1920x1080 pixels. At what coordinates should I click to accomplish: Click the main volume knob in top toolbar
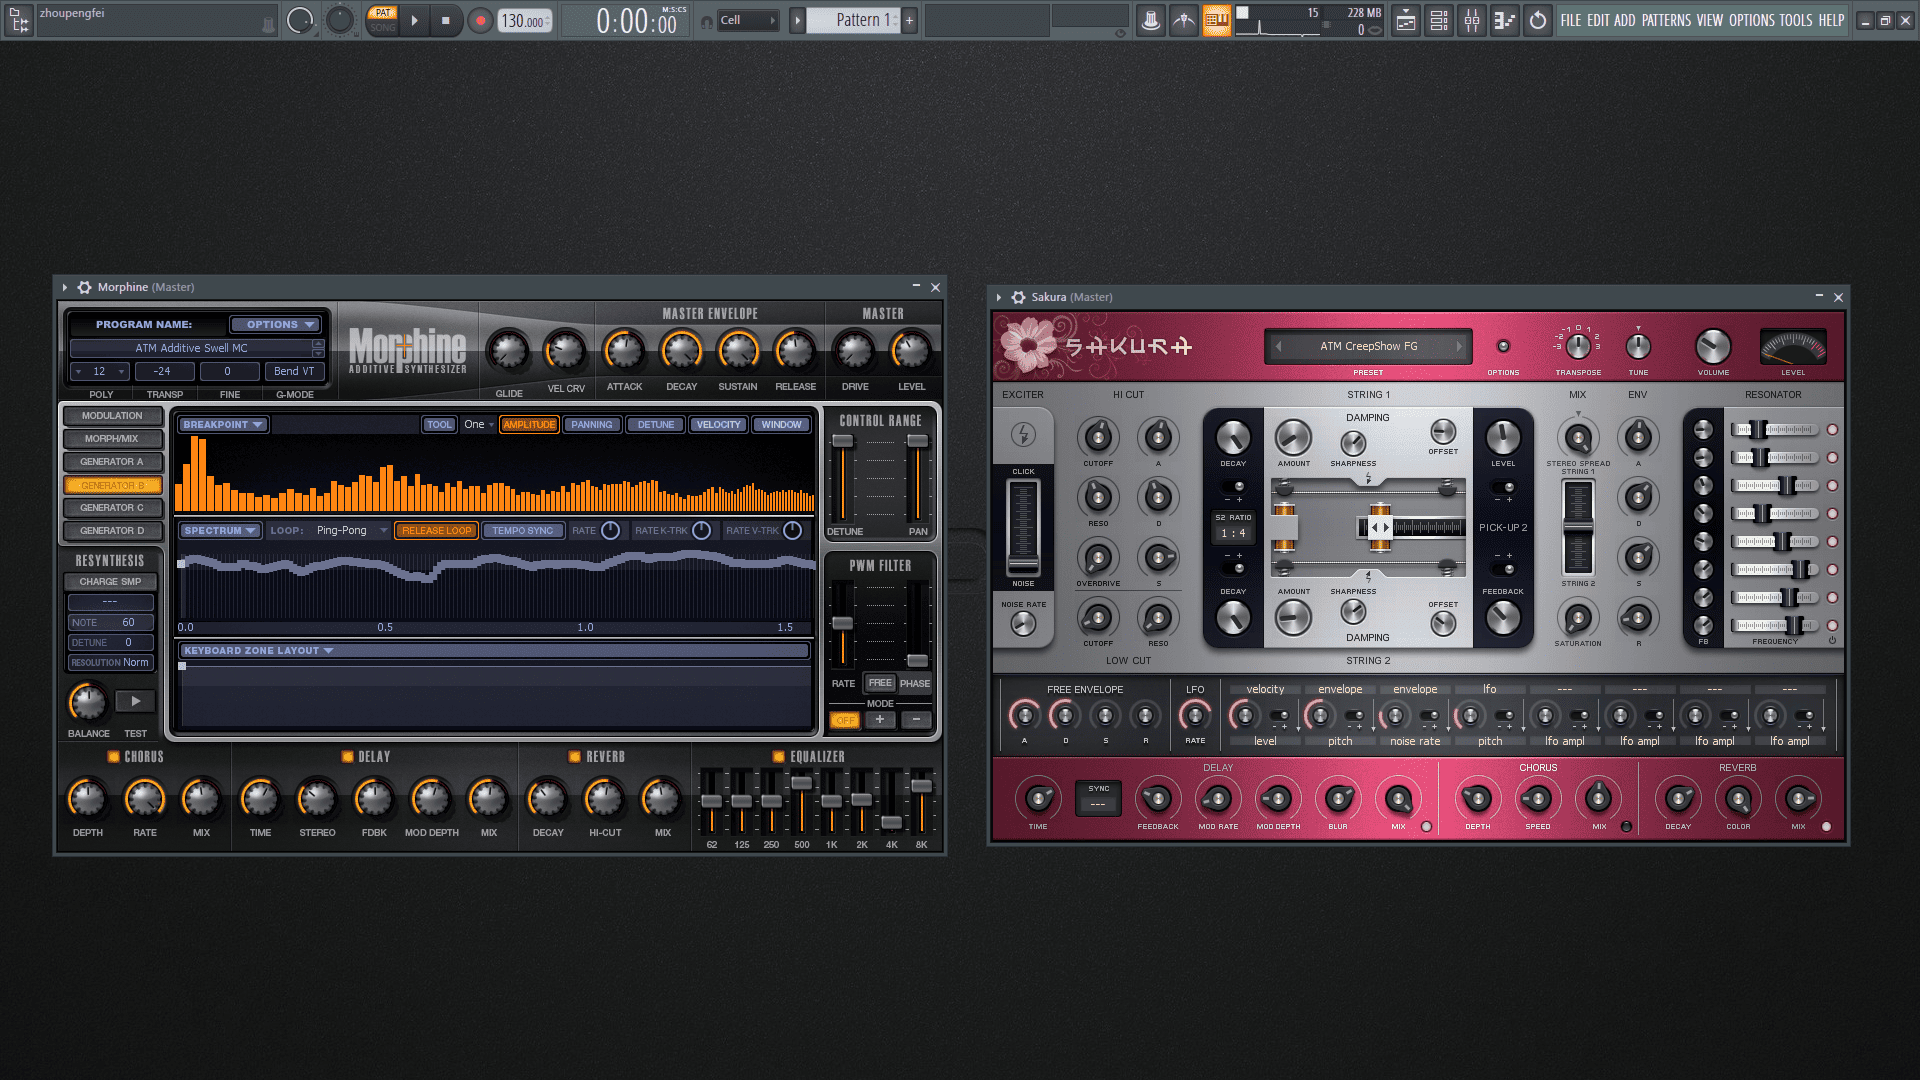pyautogui.click(x=299, y=20)
